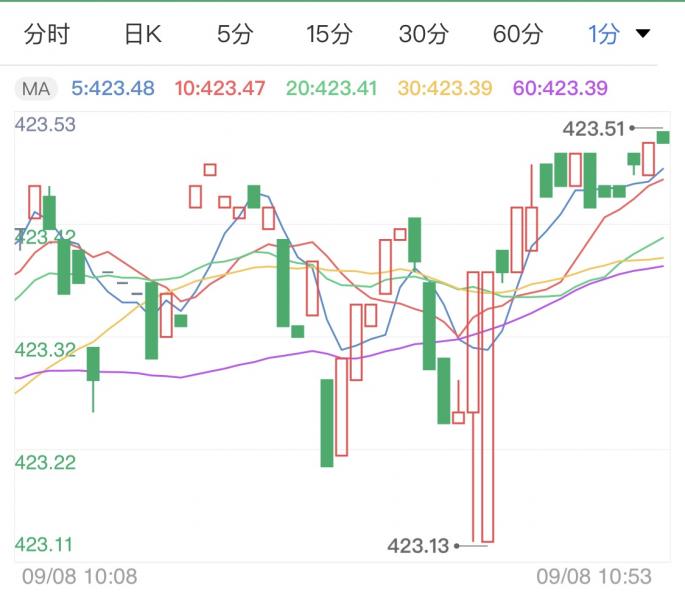685x600 pixels.
Task: Click the 09/08 10:08 start time label
Action: pos(80,577)
